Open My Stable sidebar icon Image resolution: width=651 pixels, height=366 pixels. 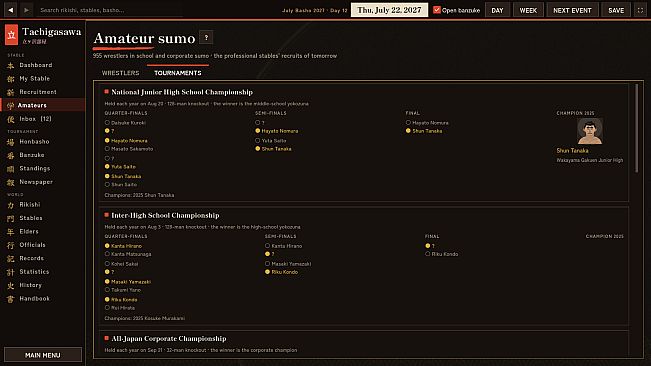tap(10, 79)
